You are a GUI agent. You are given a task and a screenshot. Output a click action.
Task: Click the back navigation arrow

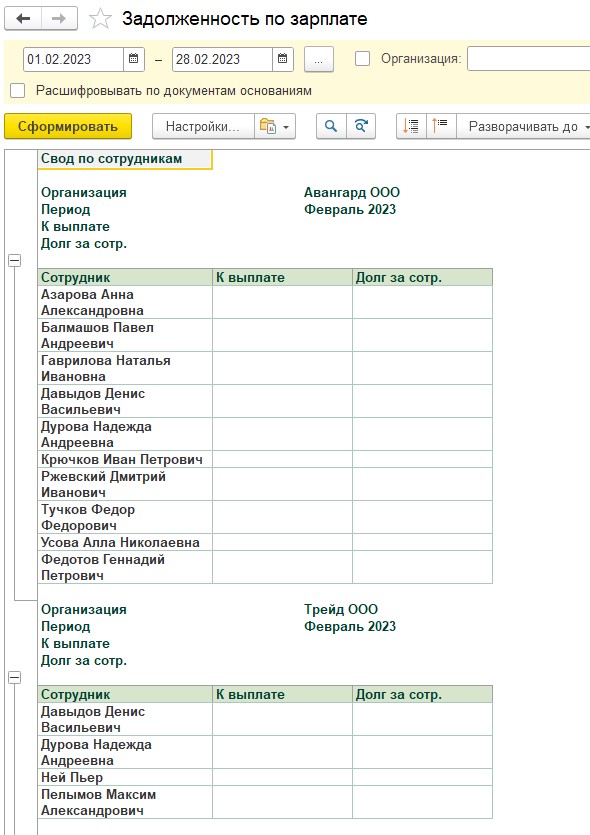click(x=23, y=19)
